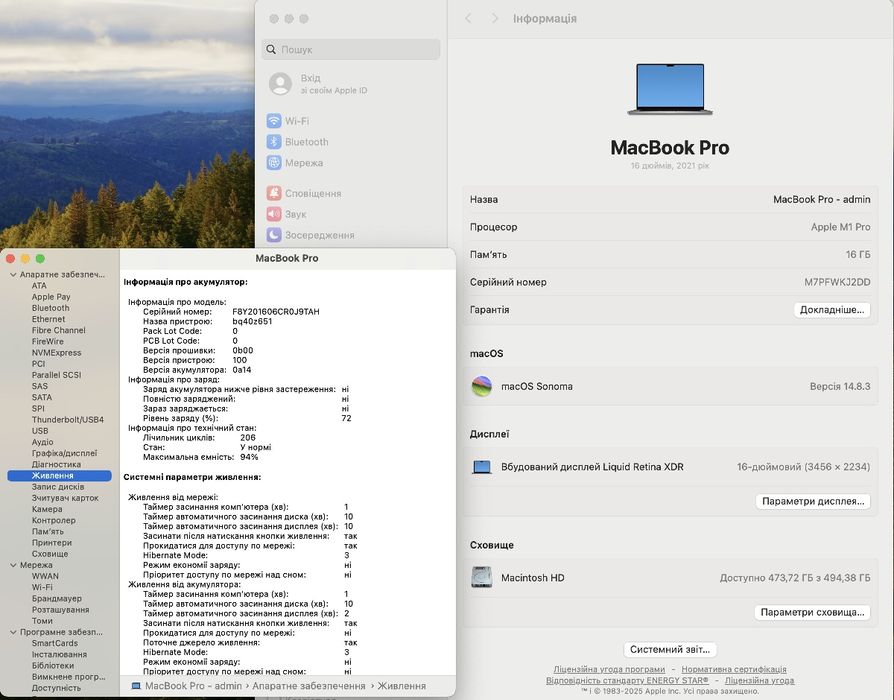Viewport: 894px width, 700px height.
Task: Select NVMExpress in the hardware tree
Action: 56,353
